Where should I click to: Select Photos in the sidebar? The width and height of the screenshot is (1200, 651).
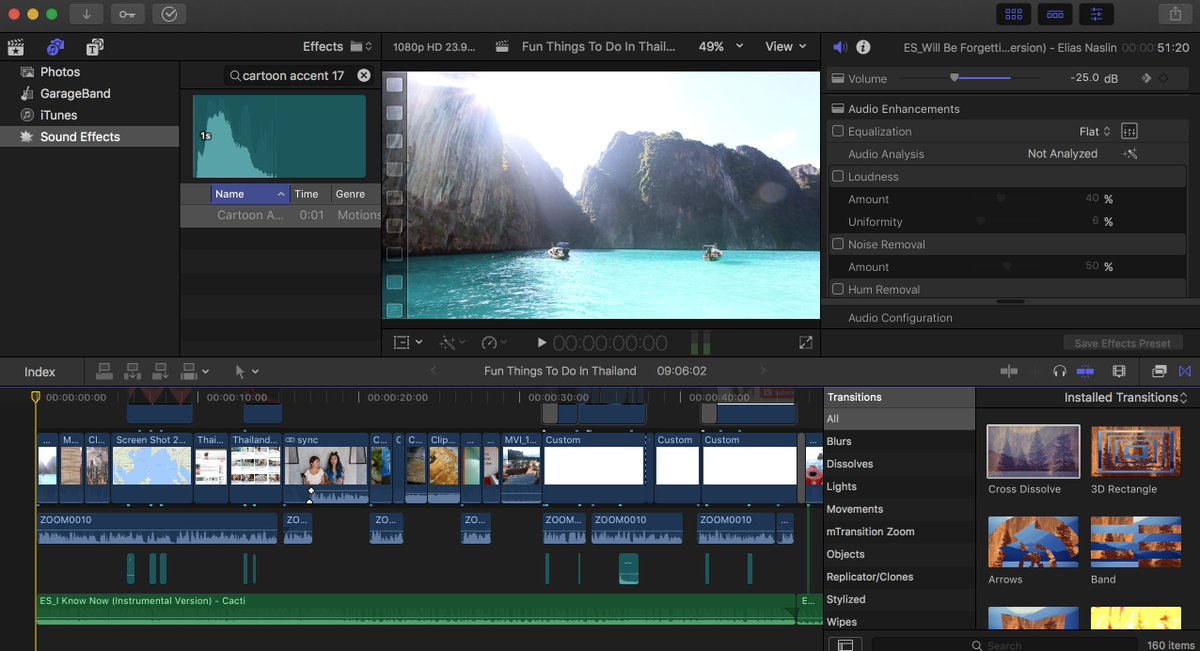60,72
